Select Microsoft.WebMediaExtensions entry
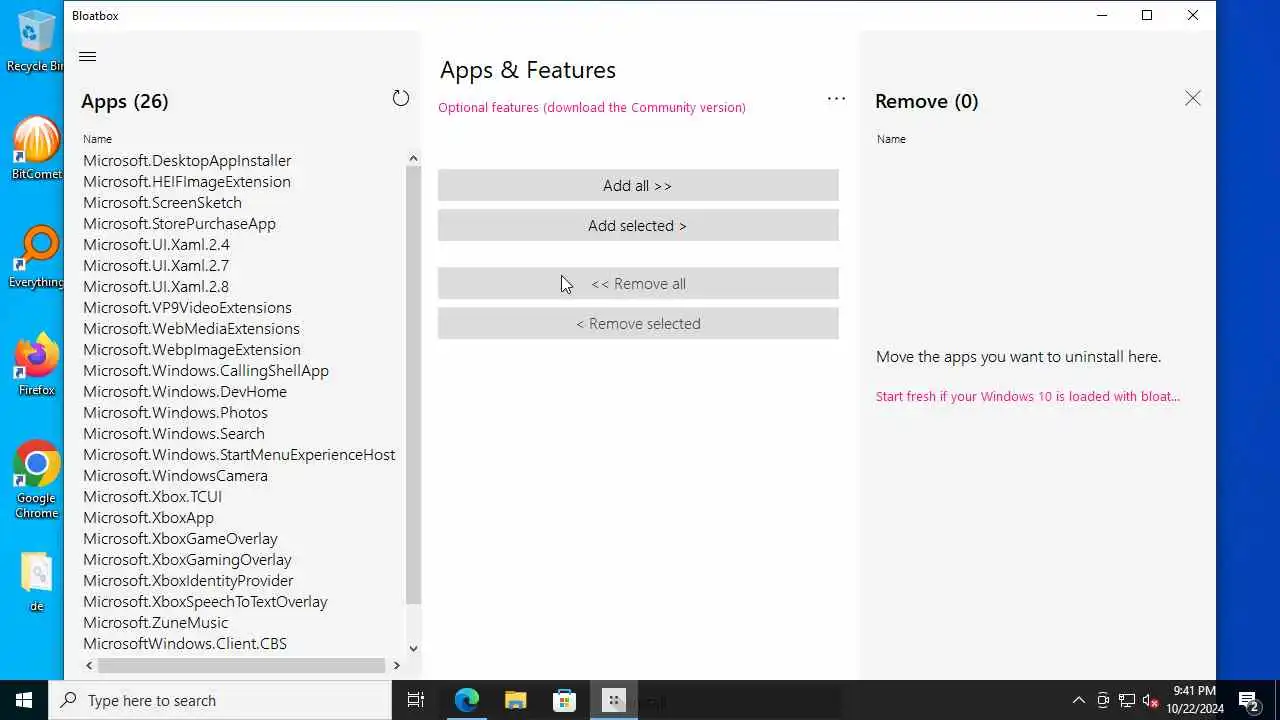The height and width of the screenshot is (720, 1280). click(x=191, y=328)
